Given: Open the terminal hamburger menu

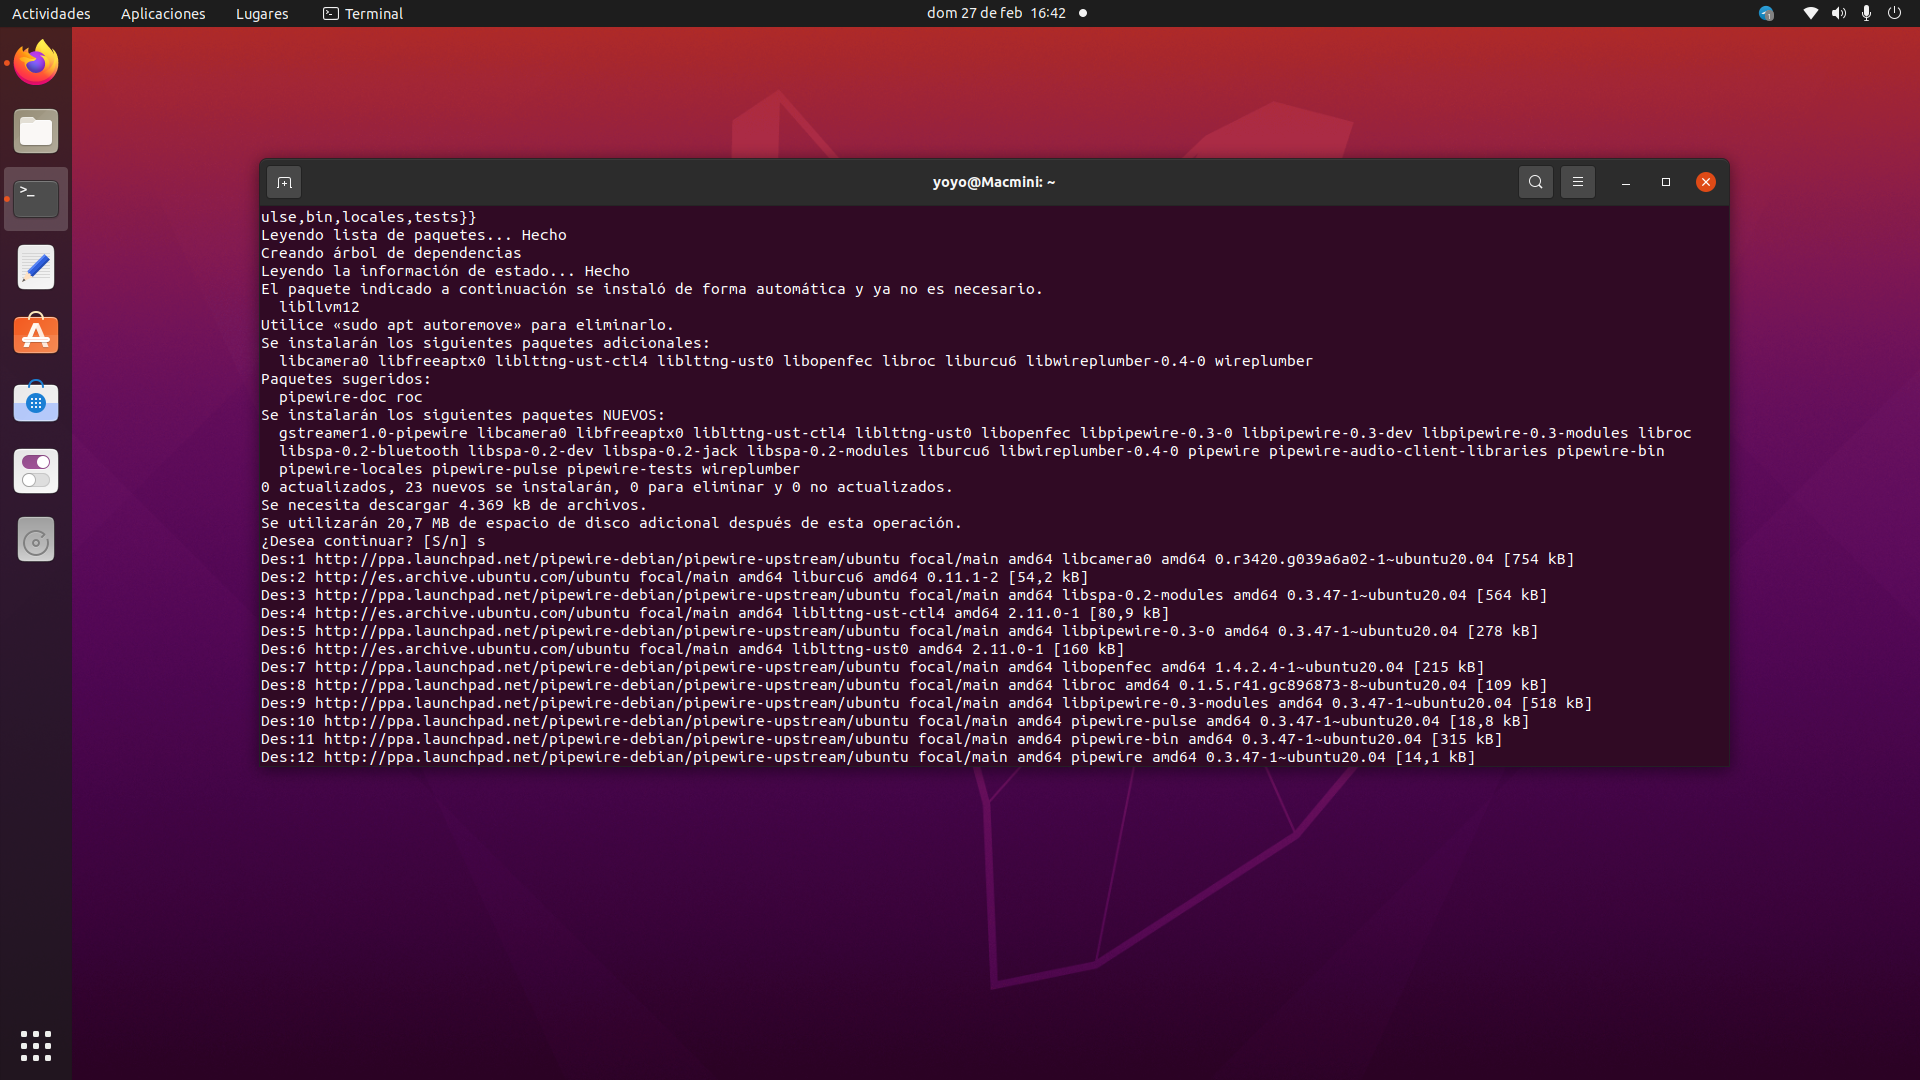Looking at the screenshot, I should pyautogui.click(x=1578, y=182).
